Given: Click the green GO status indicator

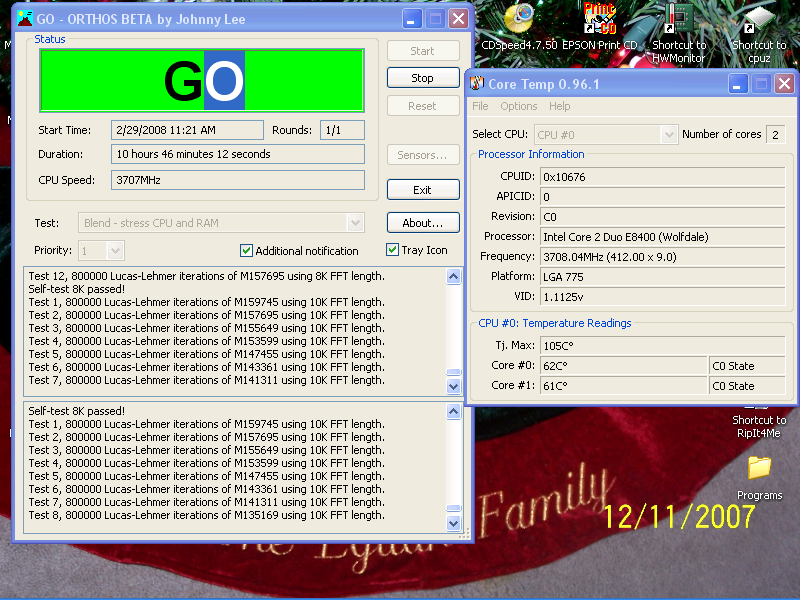Looking at the screenshot, I should [x=202, y=81].
